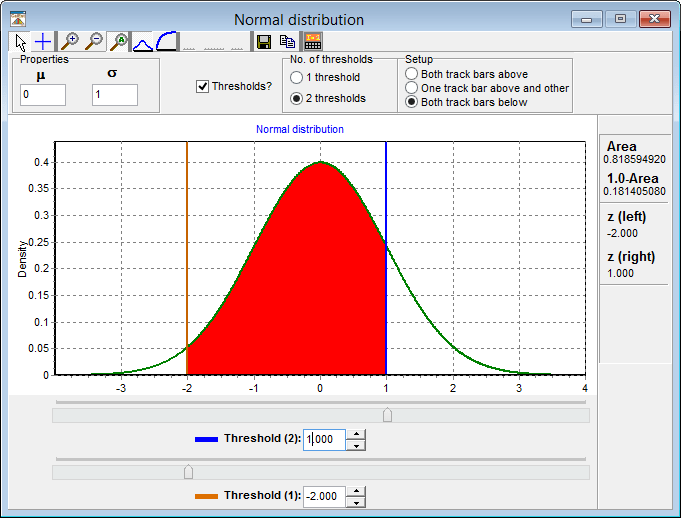Image resolution: width=682 pixels, height=518 pixels.
Task: Click the z (right) heading
Action: tap(631, 257)
